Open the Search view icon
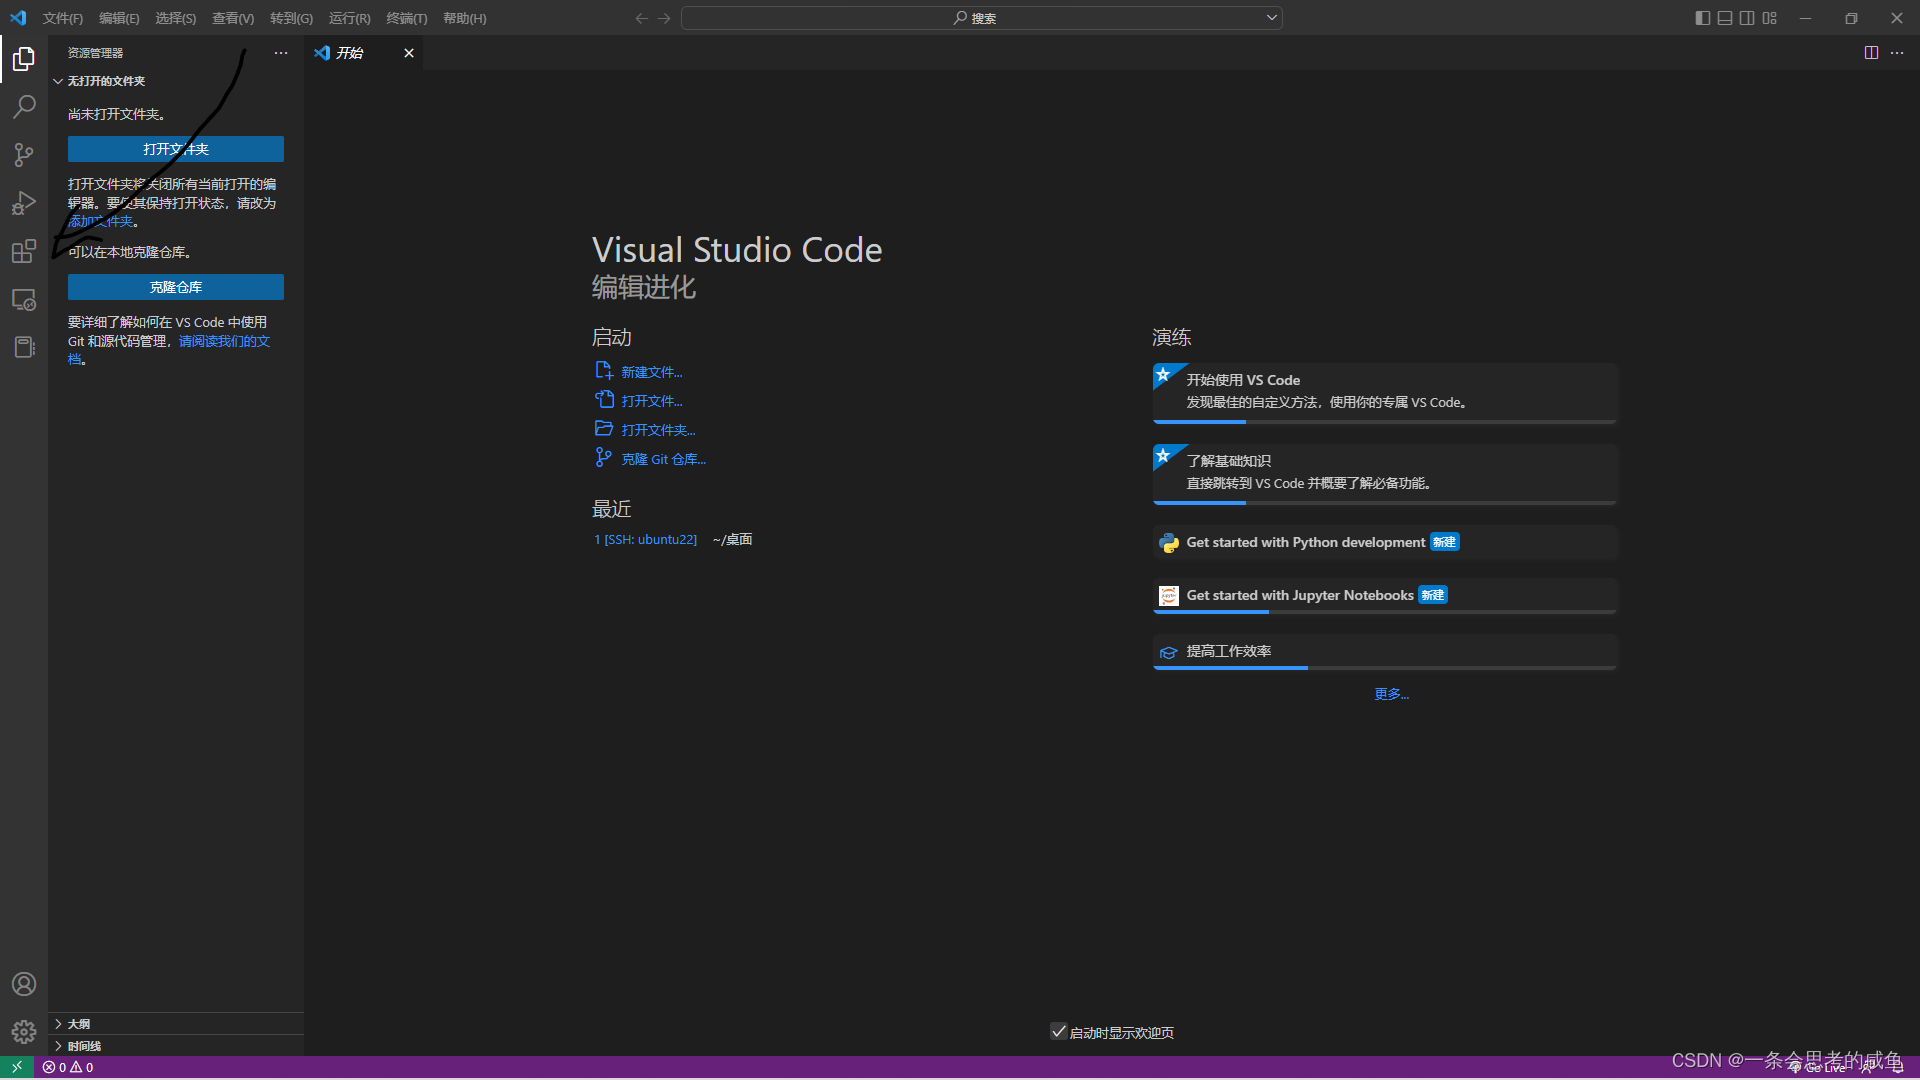The width and height of the screenshot is (1920, 1080). tap(24, 106)
